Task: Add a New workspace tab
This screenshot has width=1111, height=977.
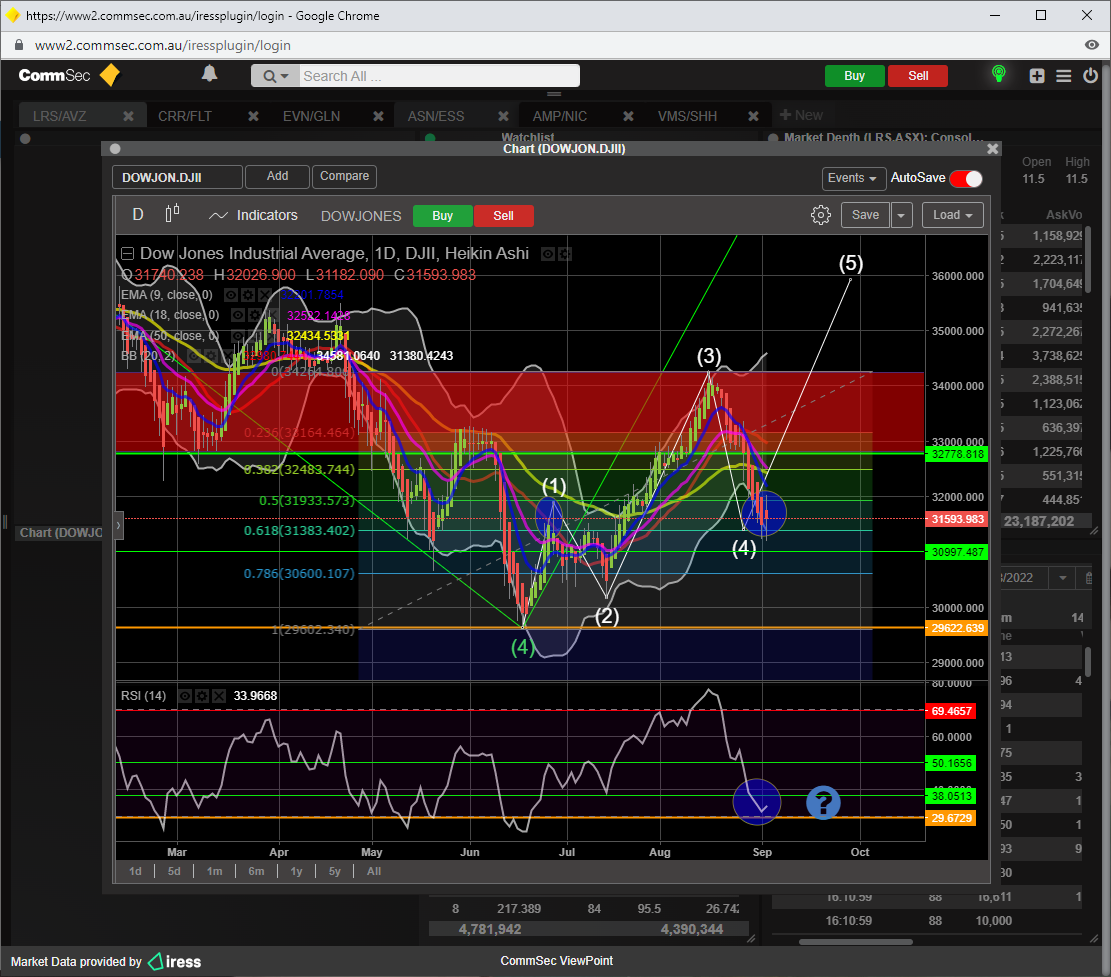Action: tap(801, 115)
